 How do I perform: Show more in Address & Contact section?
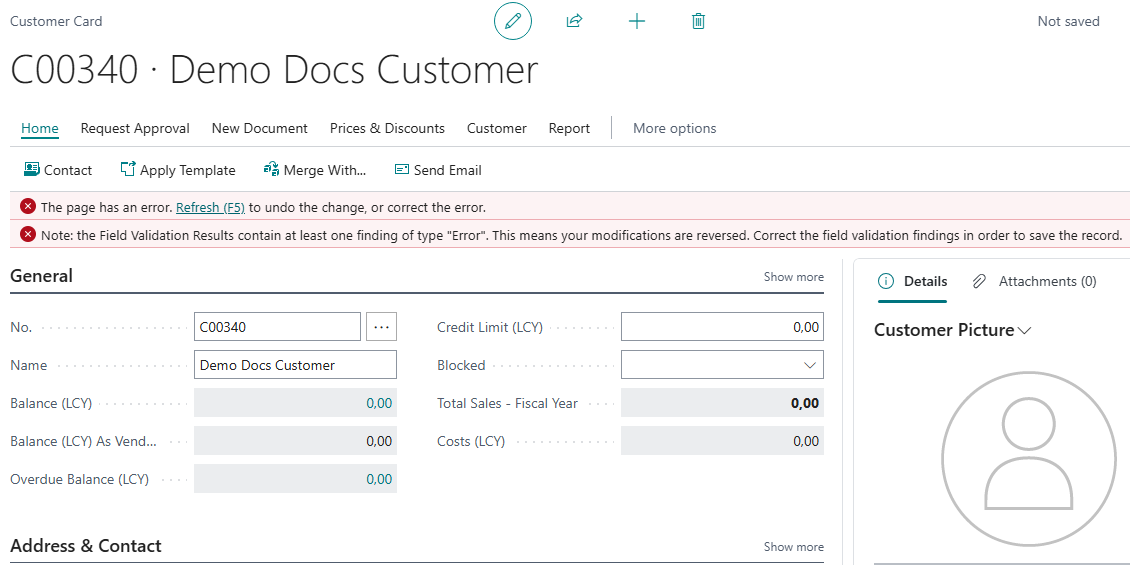pos(793,547)
